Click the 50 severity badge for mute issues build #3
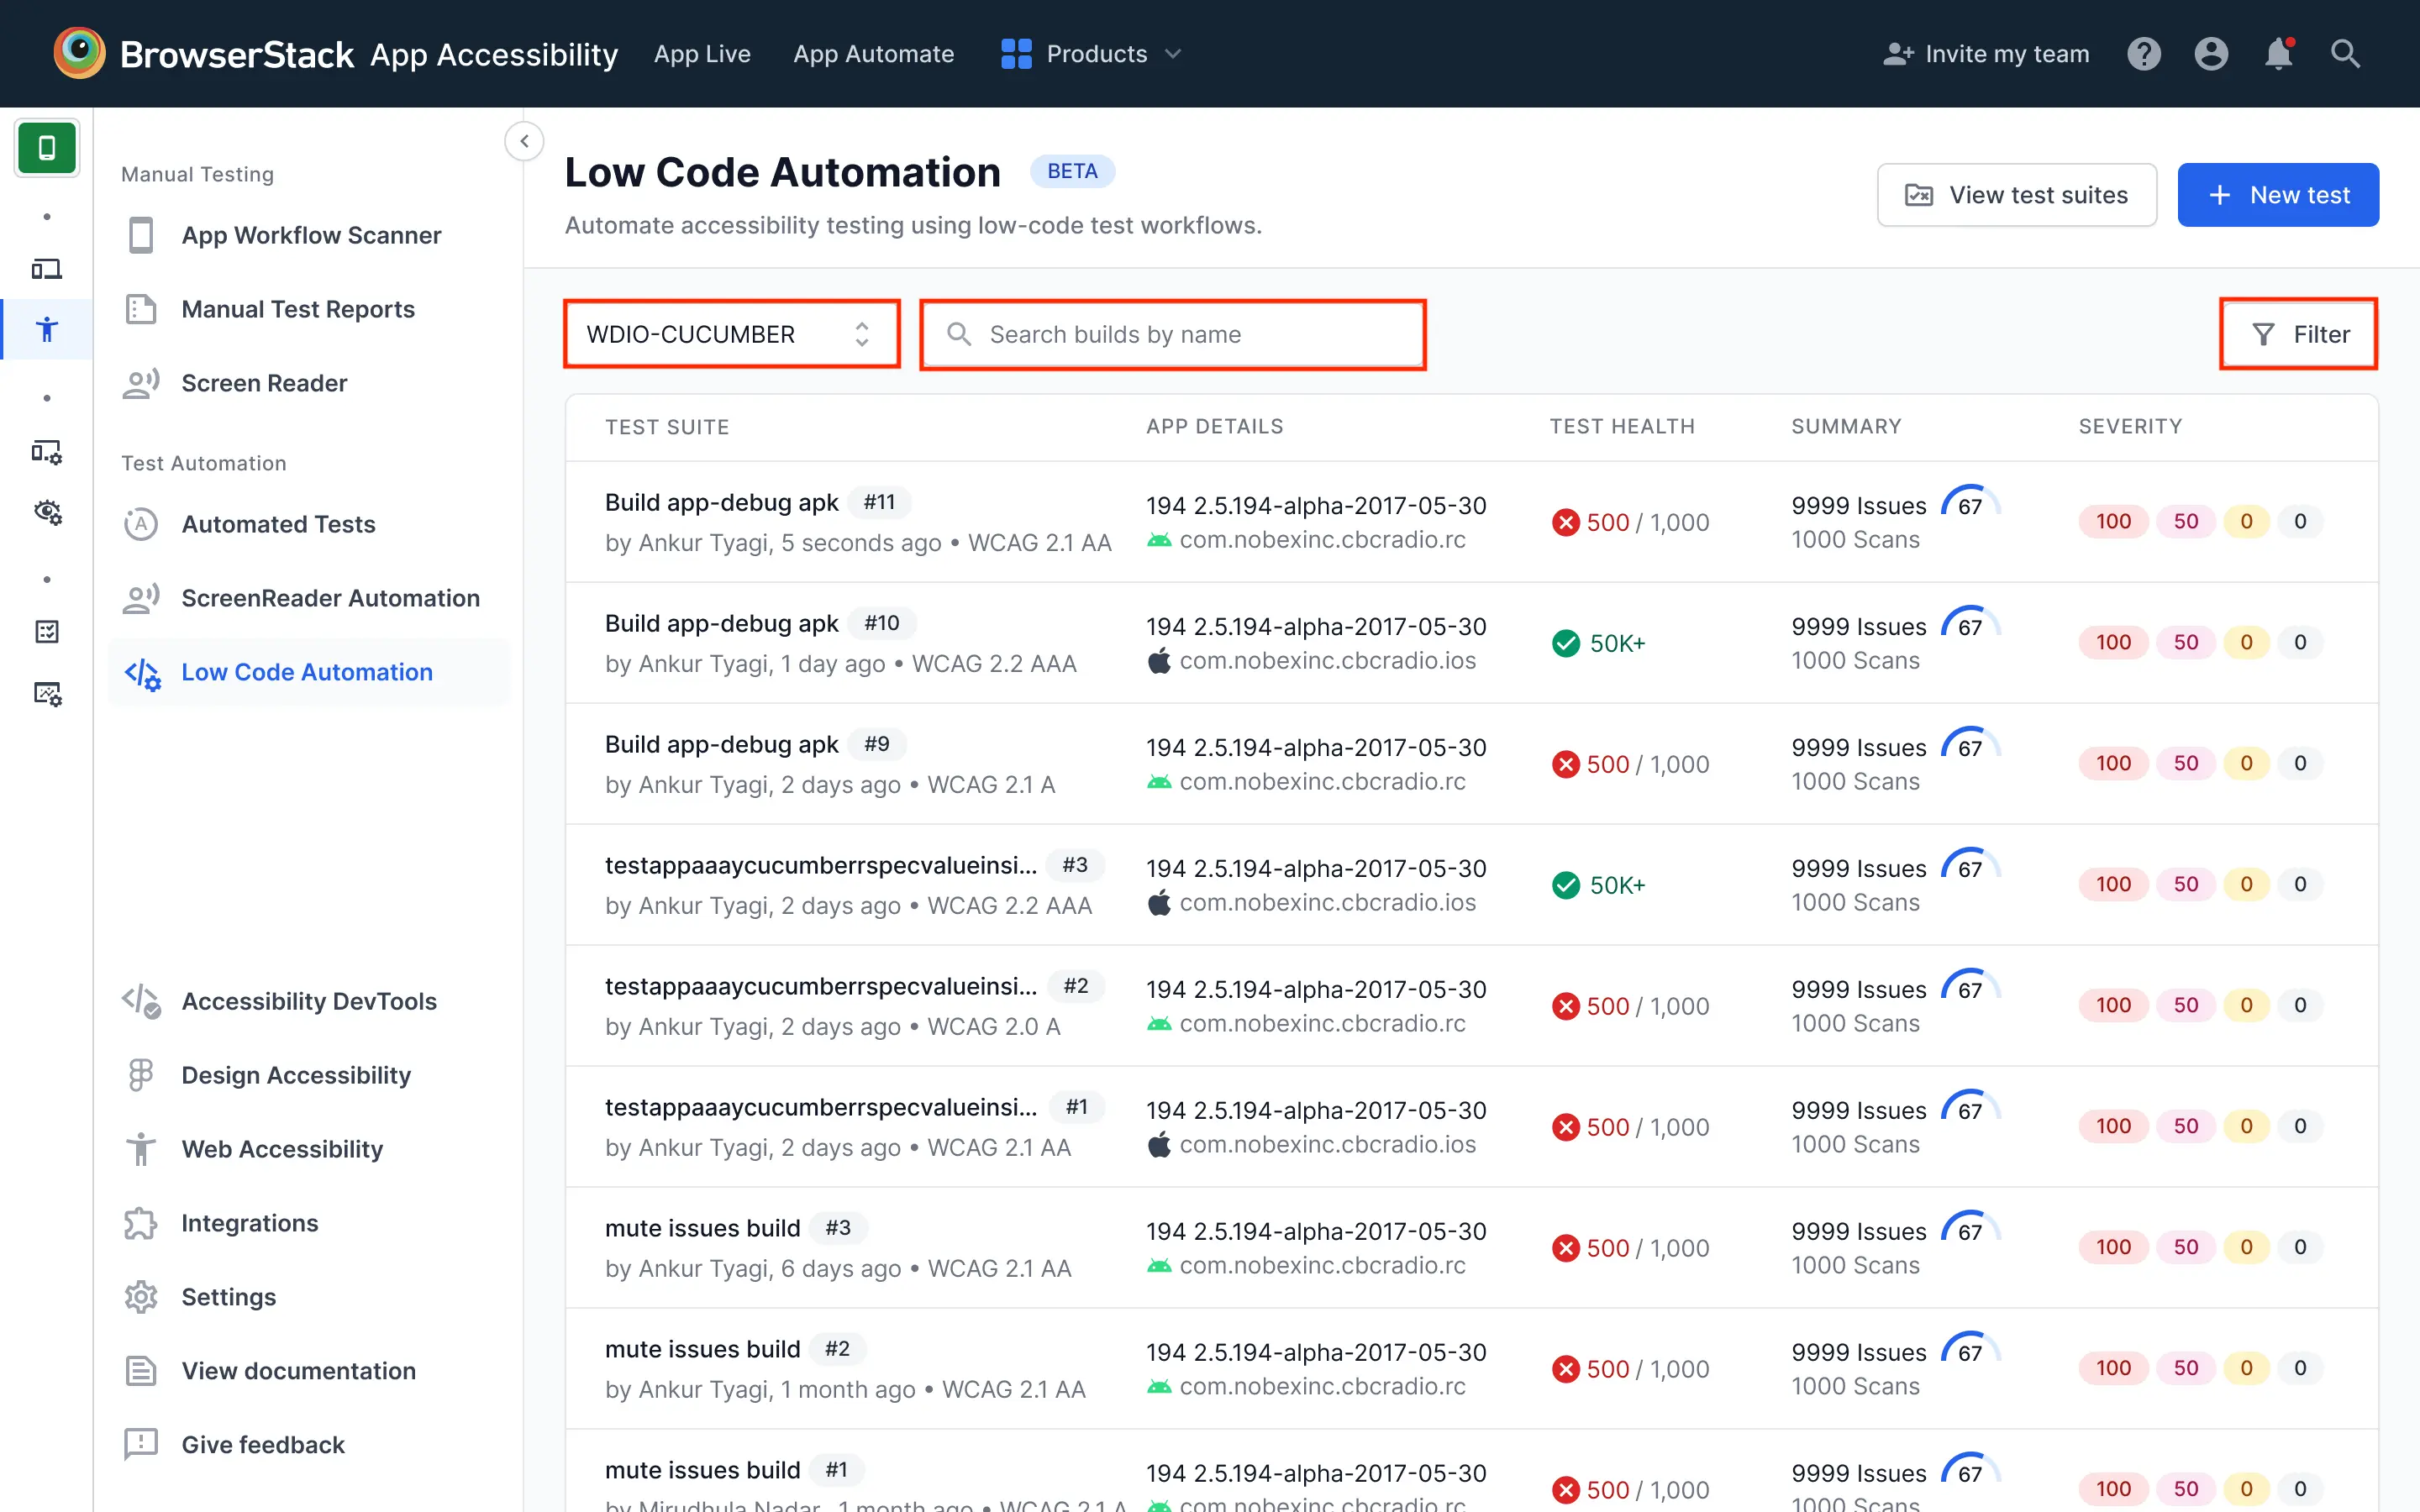The image size is (2420, 1512). (x=2185, y=1248)
